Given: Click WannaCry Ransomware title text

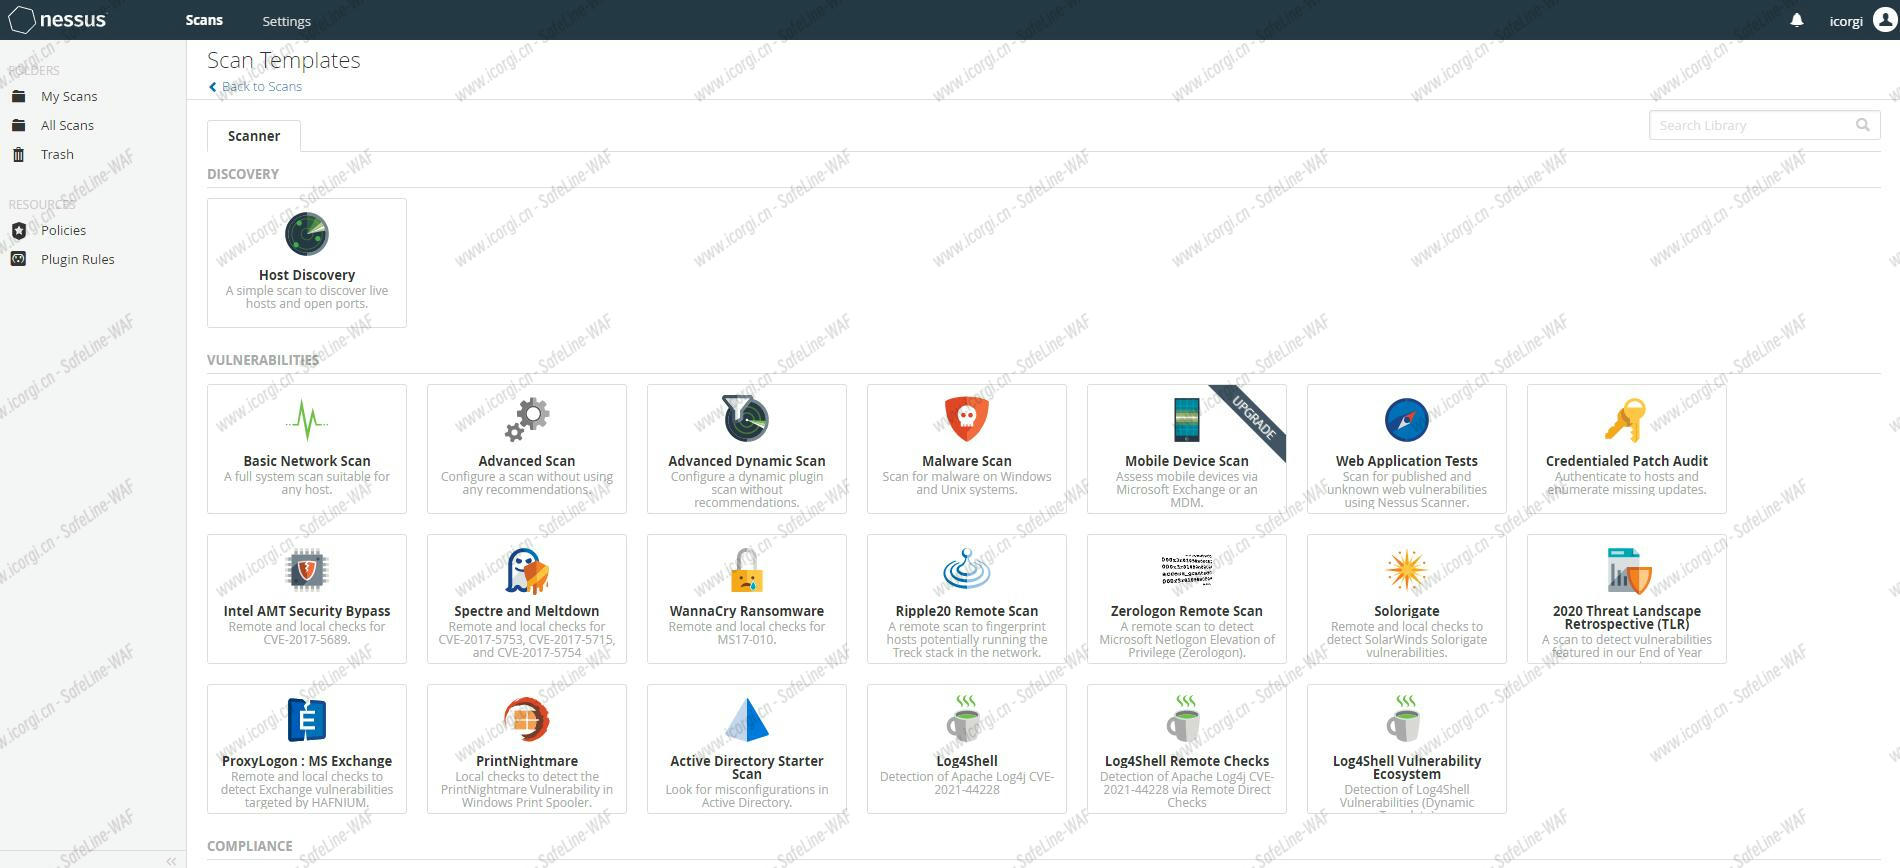Looking at the screenshot, I should pyautogui.click(x=747, y=611).
